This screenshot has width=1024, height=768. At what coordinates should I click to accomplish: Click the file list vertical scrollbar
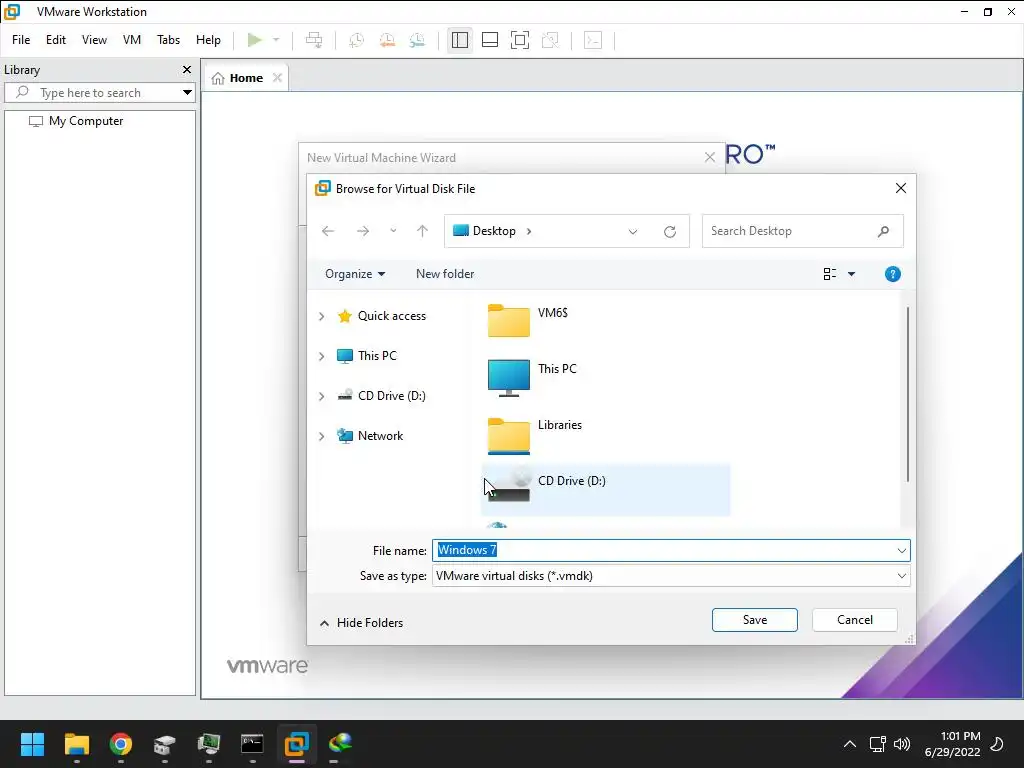[908, 394]
